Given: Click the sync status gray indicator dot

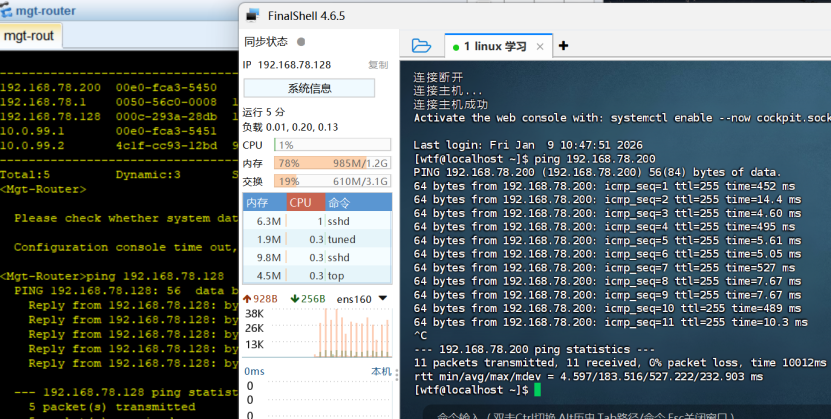Looking at the screenshot, I should click(x=301, y=42).
